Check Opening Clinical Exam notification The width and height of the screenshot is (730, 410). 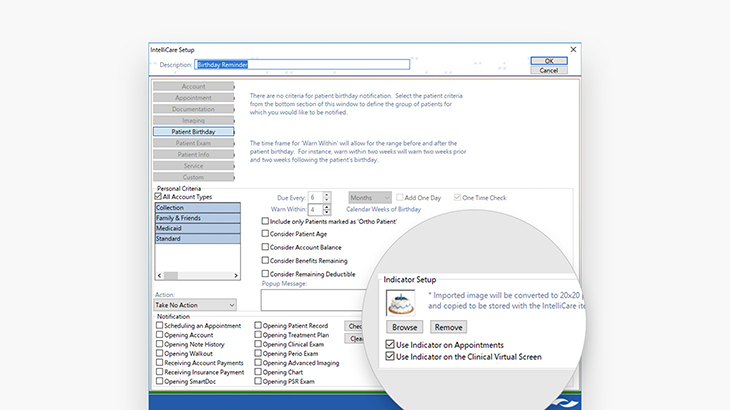tap(257, 344)
